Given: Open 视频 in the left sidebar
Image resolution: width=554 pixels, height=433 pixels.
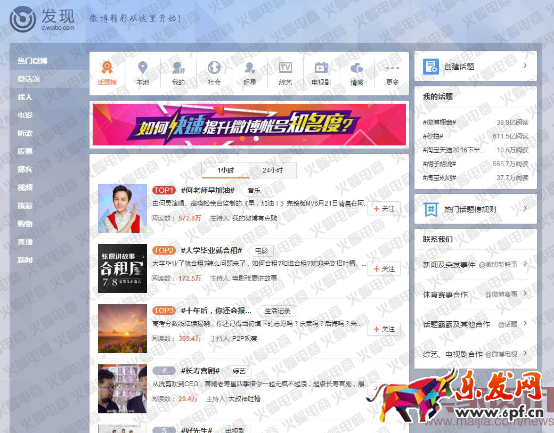Looking at the screenshot, I should point(25,188).
